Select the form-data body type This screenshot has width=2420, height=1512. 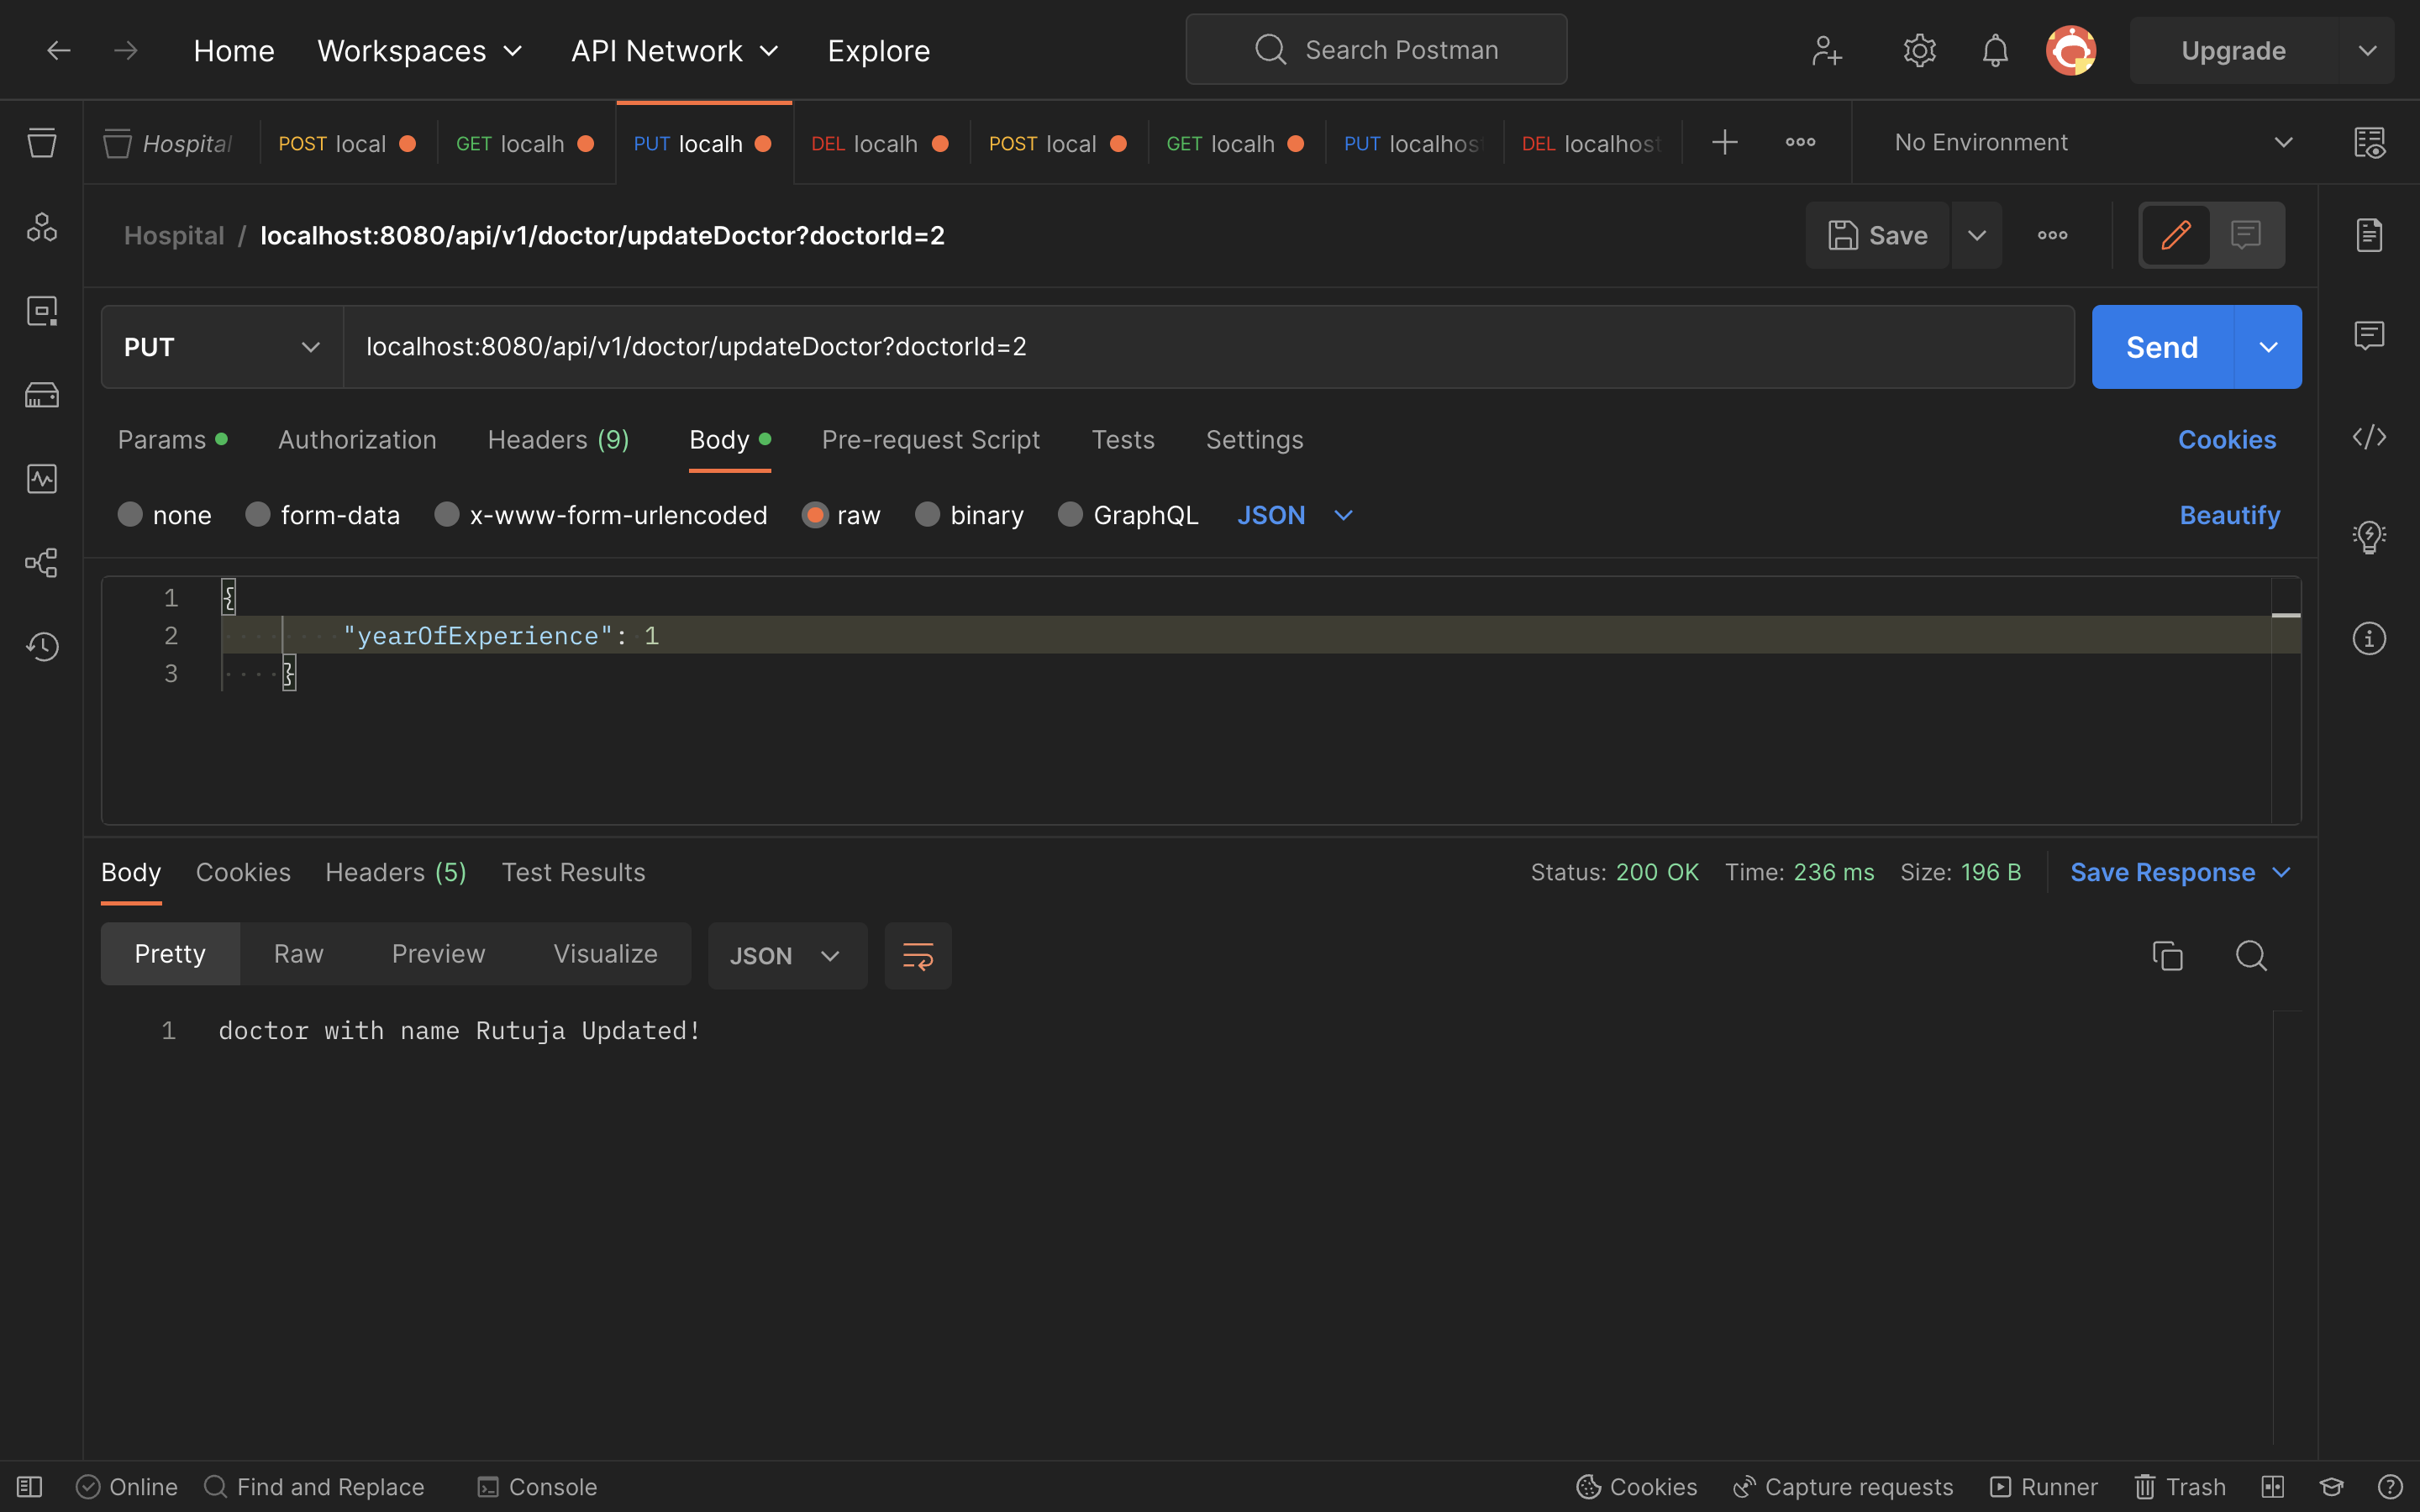[258, 515]
